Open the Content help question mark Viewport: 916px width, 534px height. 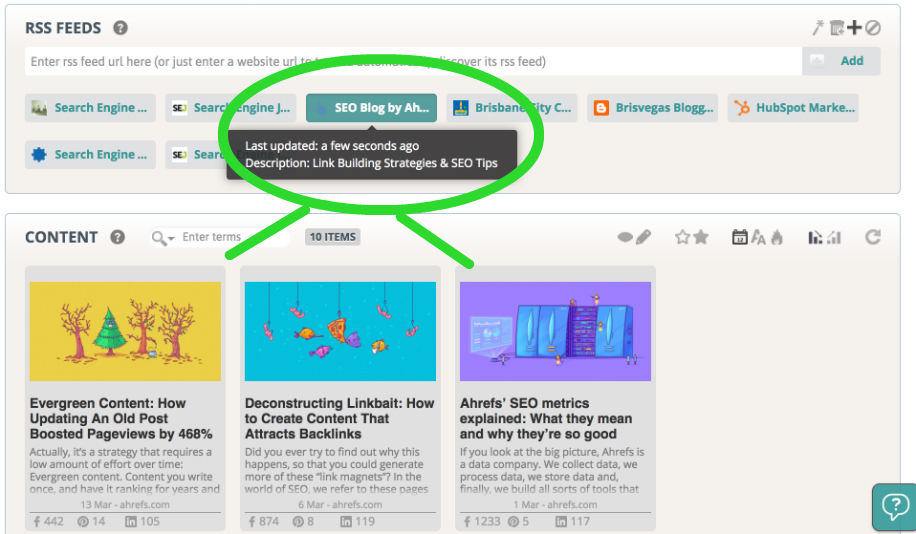[x=117, y=237]
